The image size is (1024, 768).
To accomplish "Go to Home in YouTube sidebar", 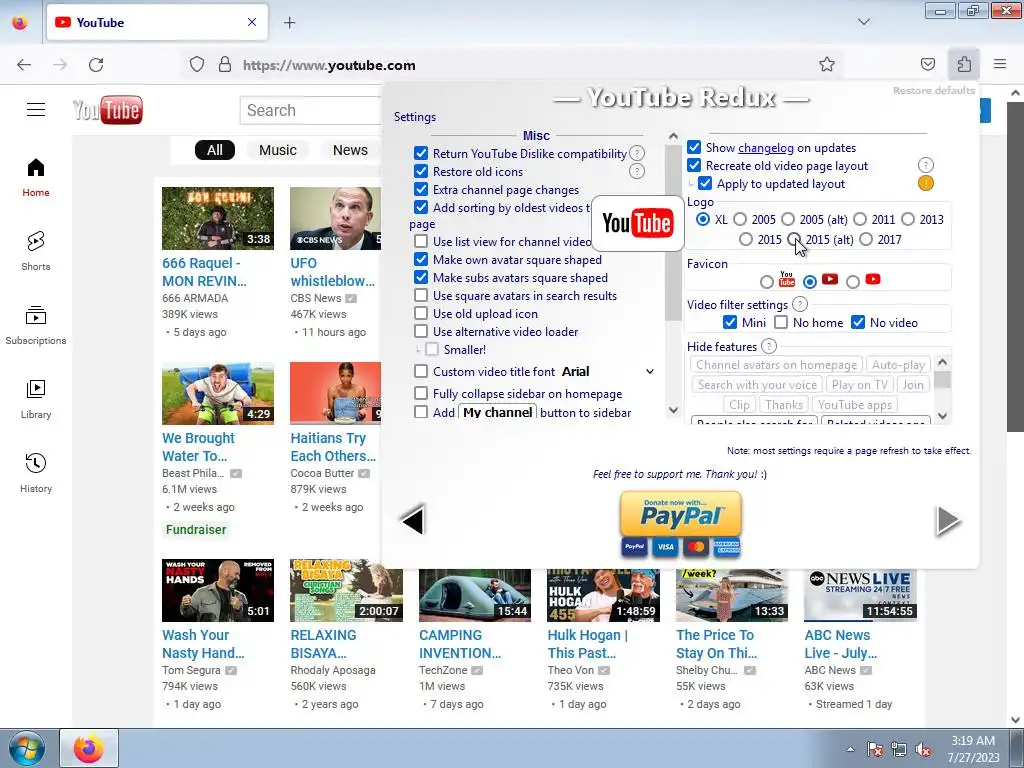I will point(36,177).
